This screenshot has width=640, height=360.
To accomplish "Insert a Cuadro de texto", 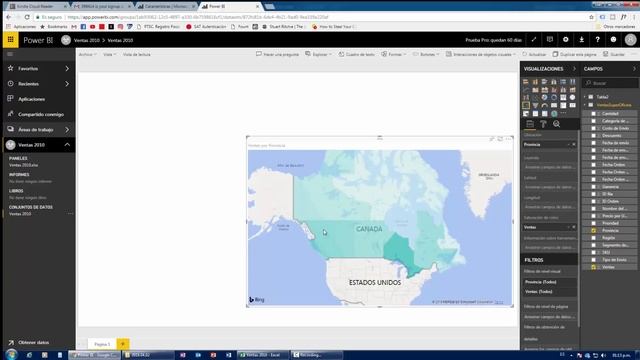I will click(x=356, y=54).
